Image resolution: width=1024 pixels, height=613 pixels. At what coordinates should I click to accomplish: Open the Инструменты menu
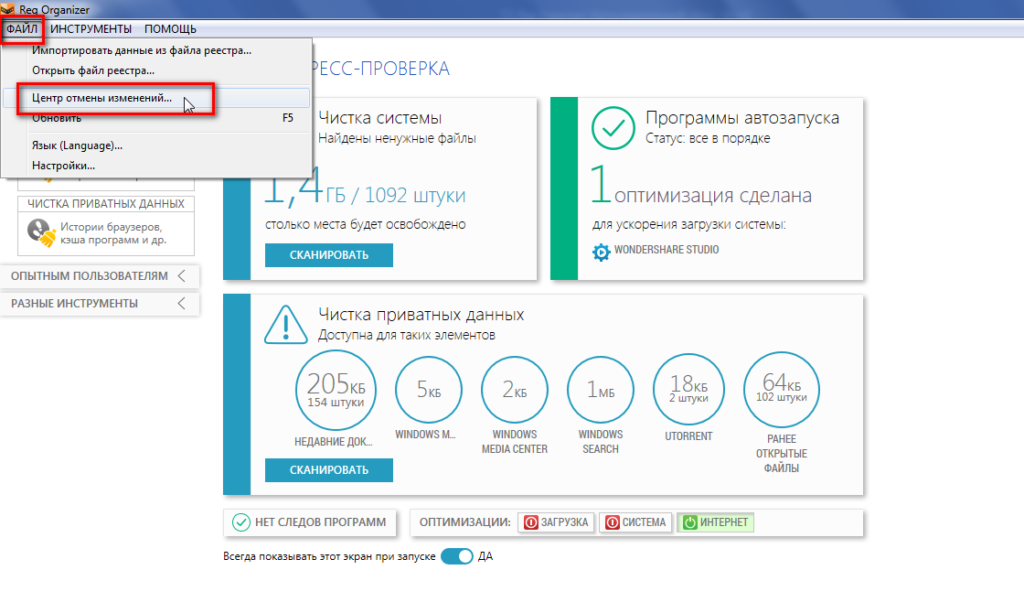[x=91, y=29]
